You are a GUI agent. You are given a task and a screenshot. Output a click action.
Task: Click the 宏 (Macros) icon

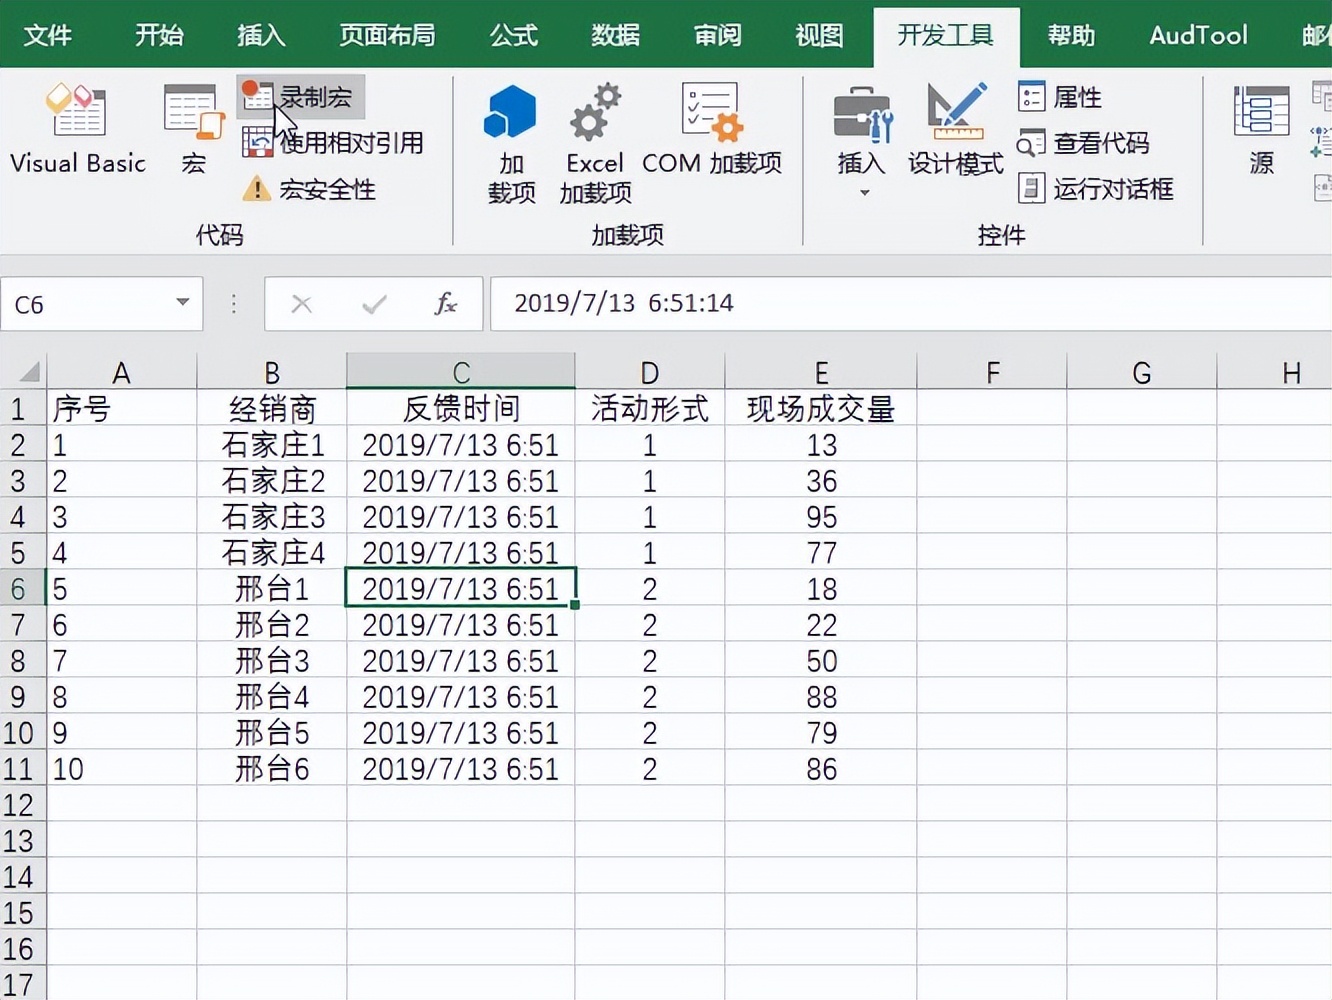click(191, 128)
